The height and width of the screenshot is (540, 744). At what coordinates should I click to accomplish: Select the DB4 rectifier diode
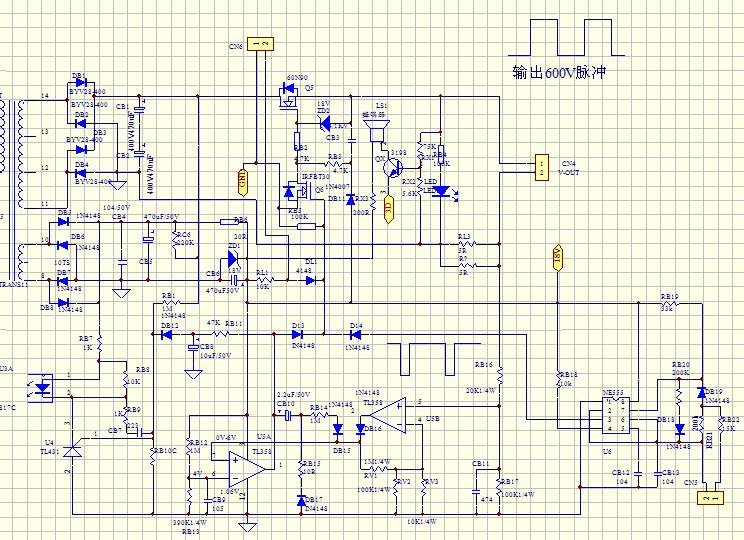point(81,173)
